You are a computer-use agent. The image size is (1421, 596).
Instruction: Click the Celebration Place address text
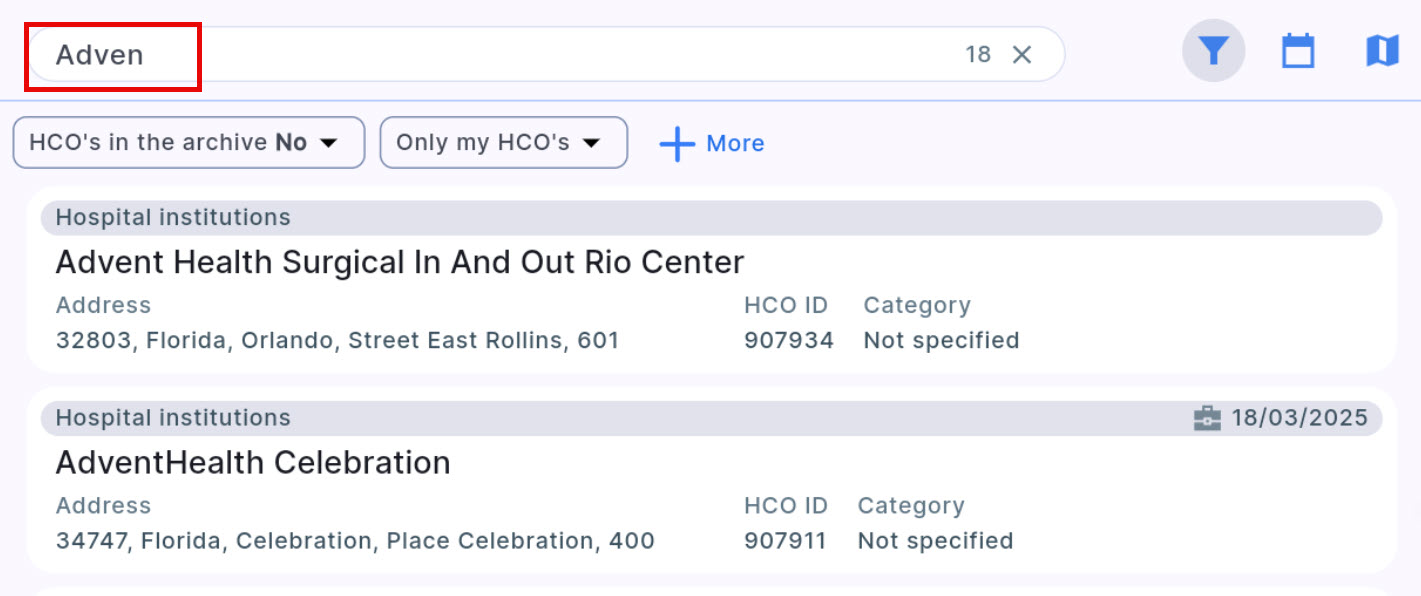355,541
